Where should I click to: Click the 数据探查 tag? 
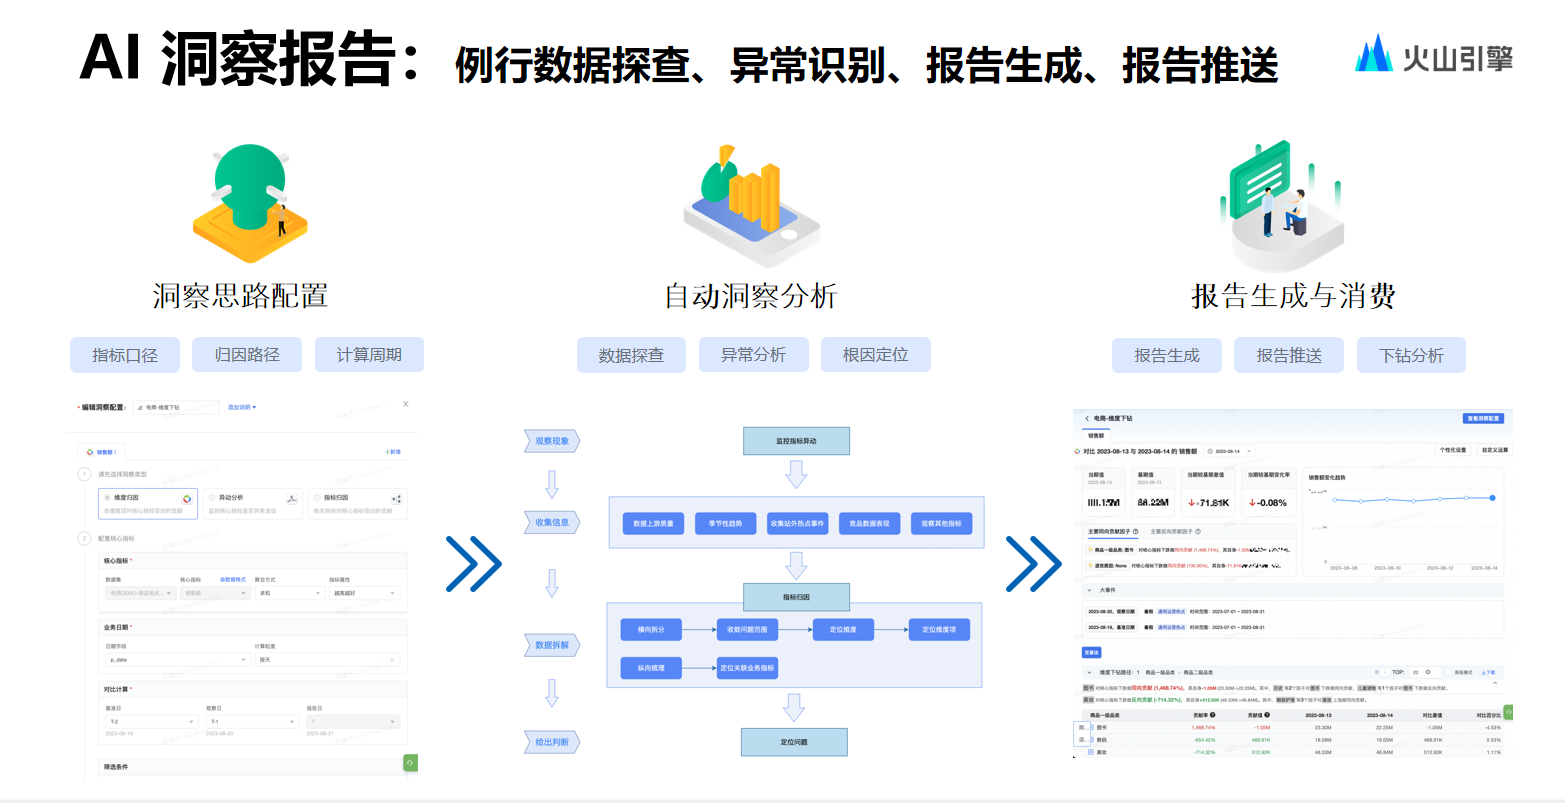631,355
